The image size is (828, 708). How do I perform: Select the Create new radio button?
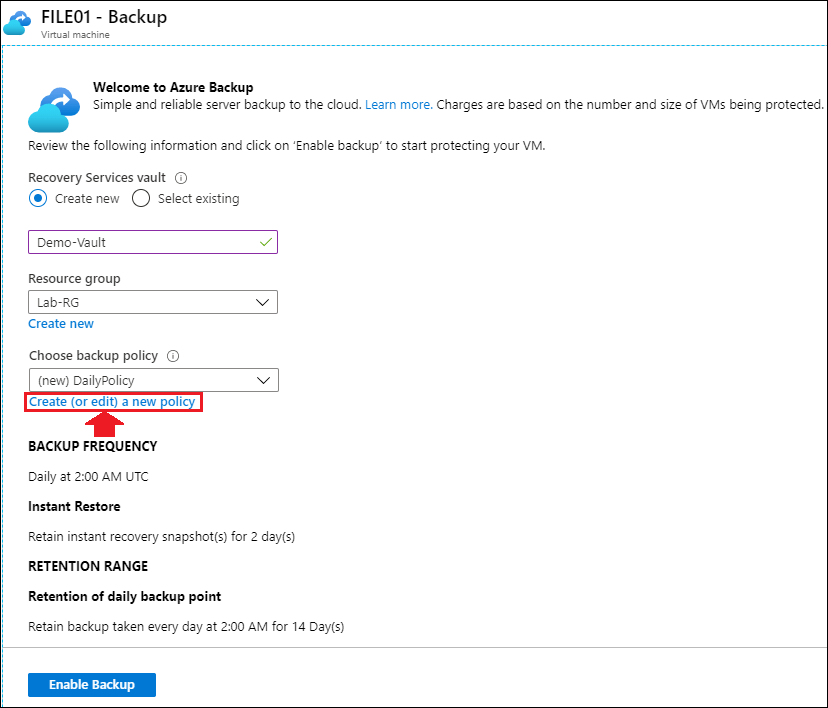coord(38,199)
